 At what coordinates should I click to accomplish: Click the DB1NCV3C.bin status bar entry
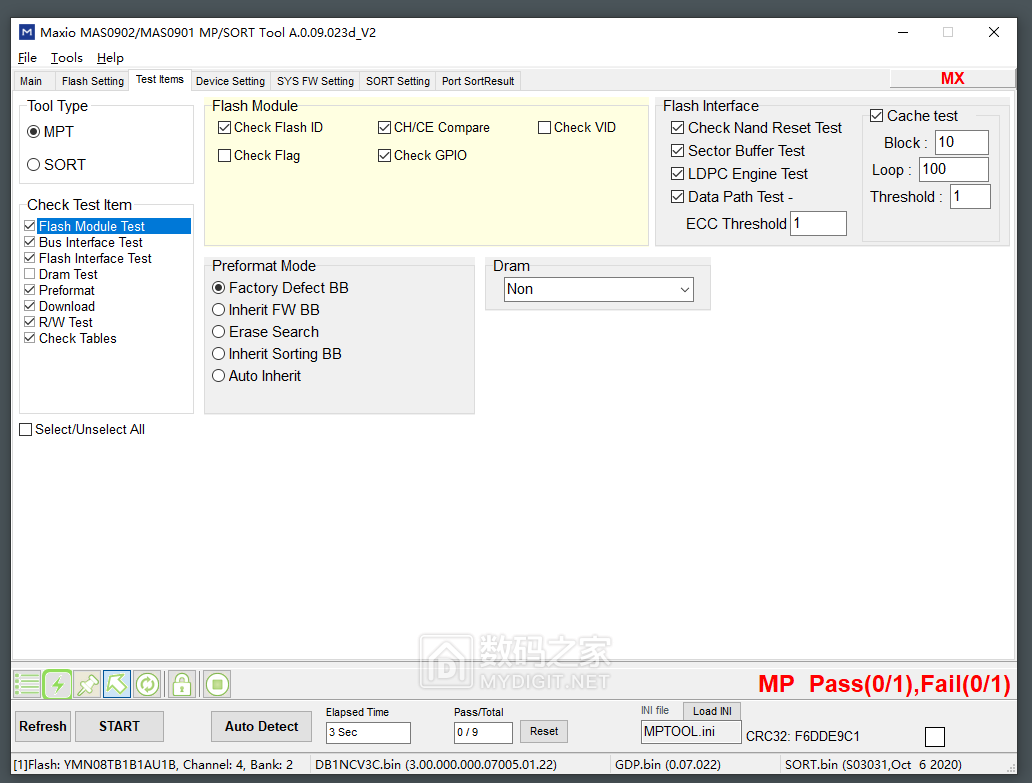(436, 765)
